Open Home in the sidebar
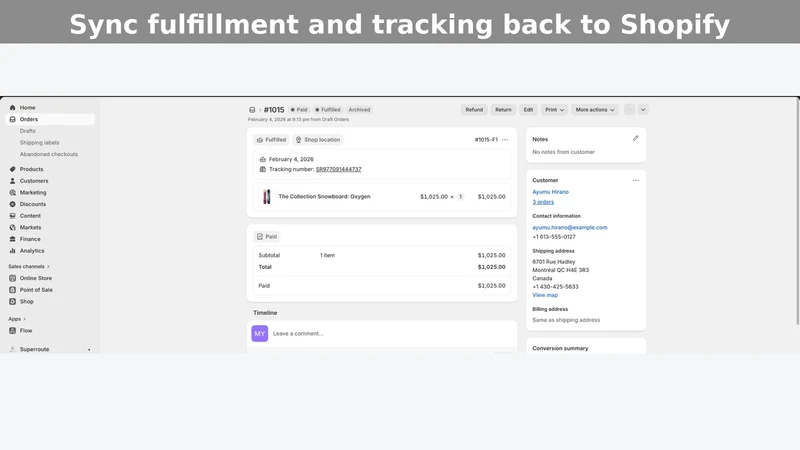800x450 pixels. 28,108
